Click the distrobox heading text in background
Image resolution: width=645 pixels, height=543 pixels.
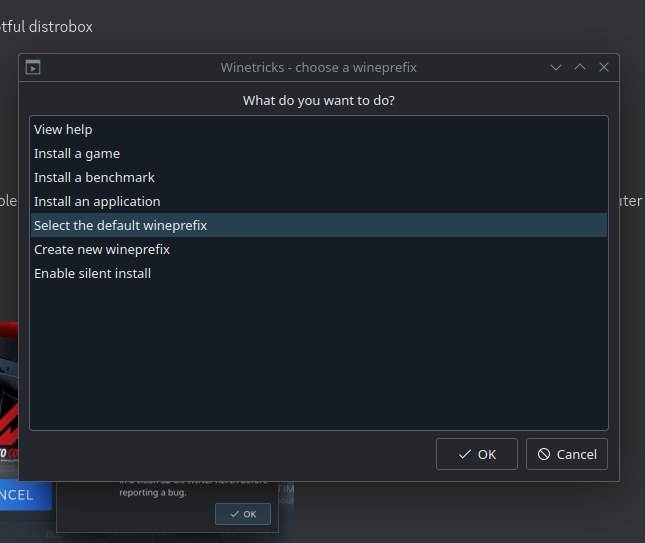(46, 27)
